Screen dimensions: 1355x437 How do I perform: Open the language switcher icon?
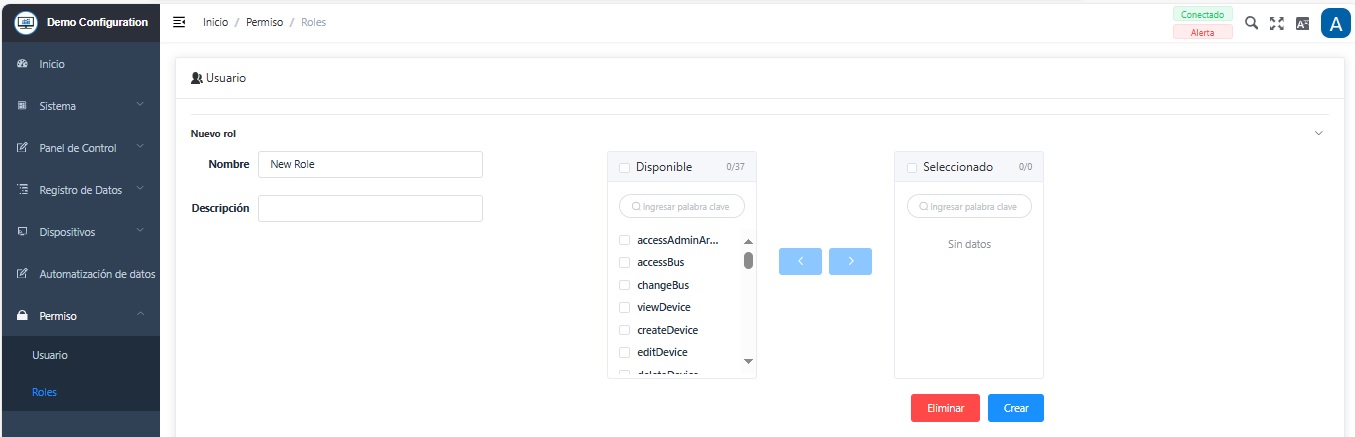pos(1302,23)
